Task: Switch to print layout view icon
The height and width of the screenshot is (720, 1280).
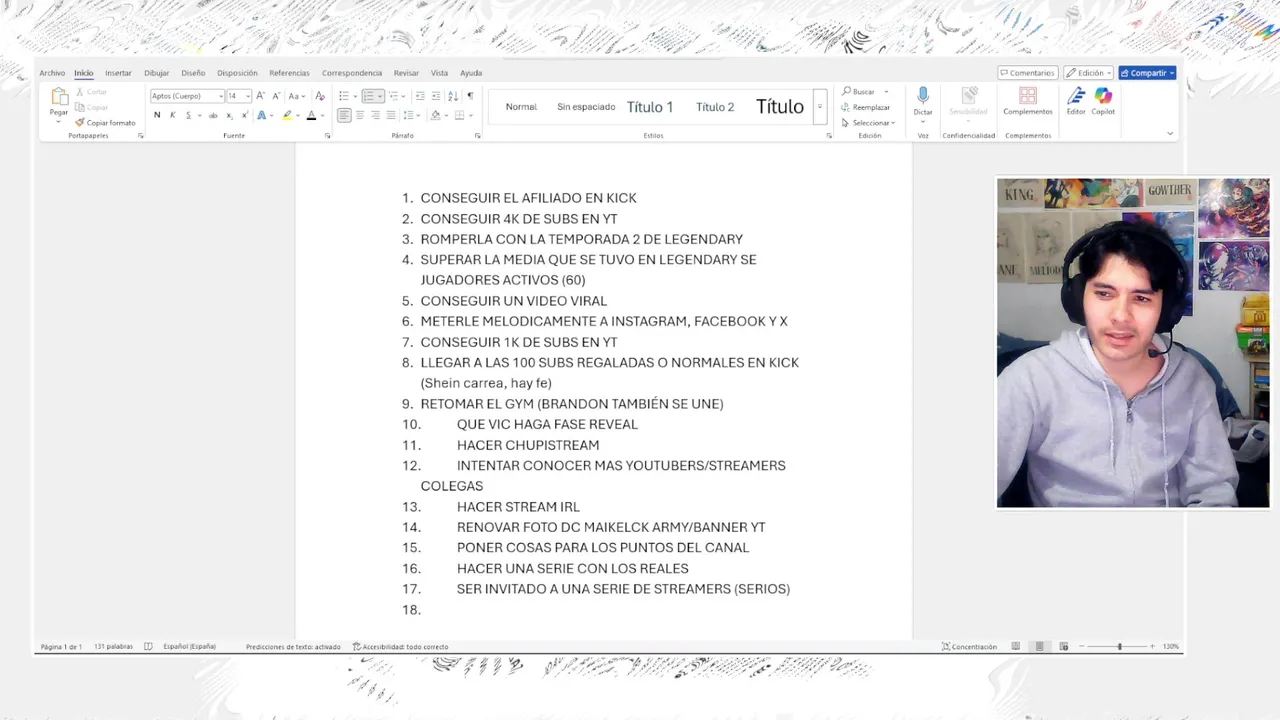Action: [1040, 647]
